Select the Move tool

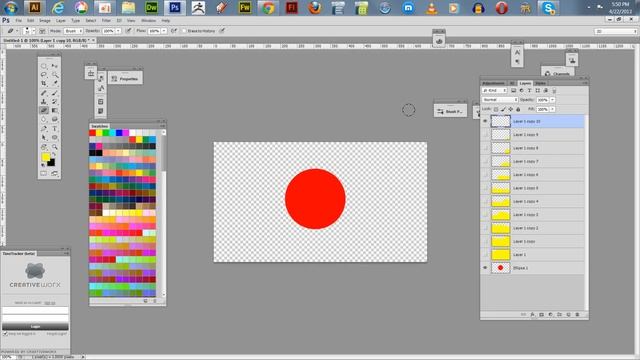click(x=55, y=66)
